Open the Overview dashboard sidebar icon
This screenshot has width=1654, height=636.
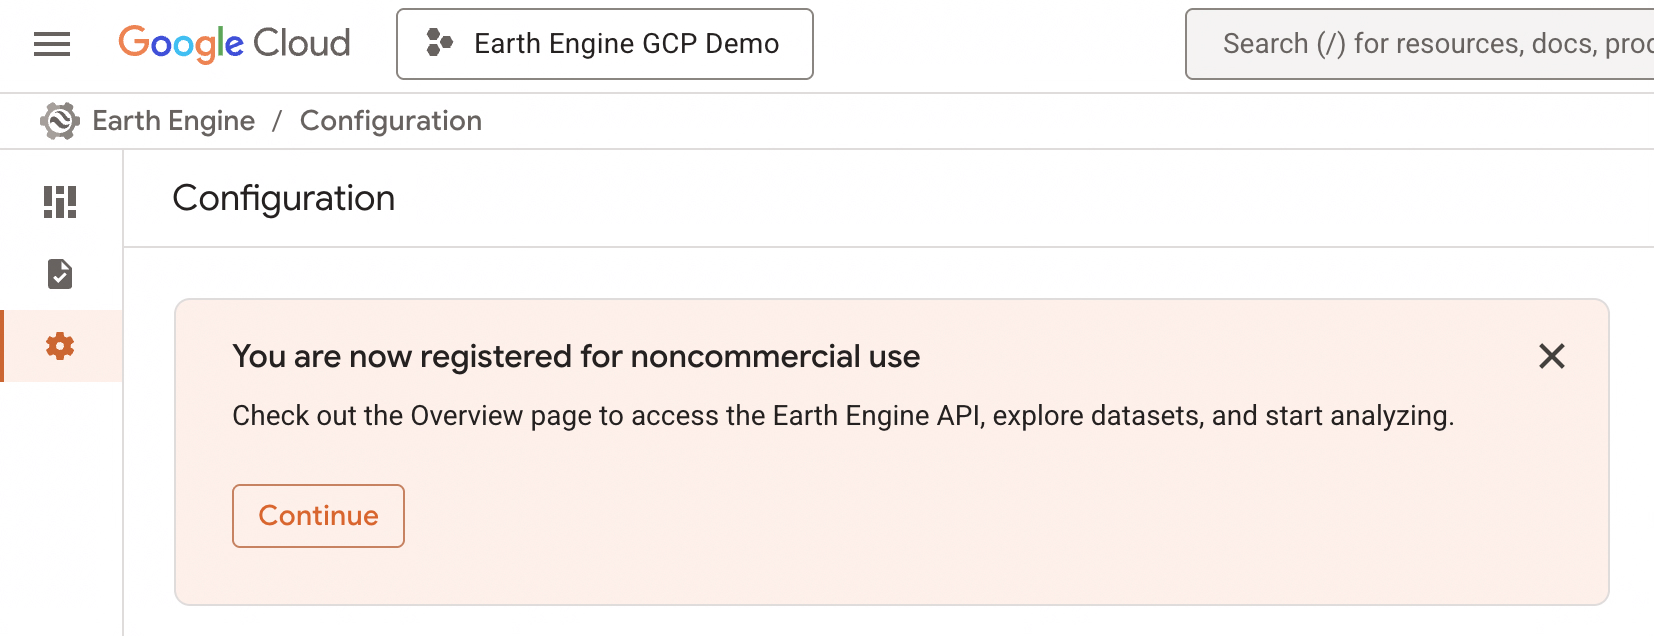click(x=60, y=202)
